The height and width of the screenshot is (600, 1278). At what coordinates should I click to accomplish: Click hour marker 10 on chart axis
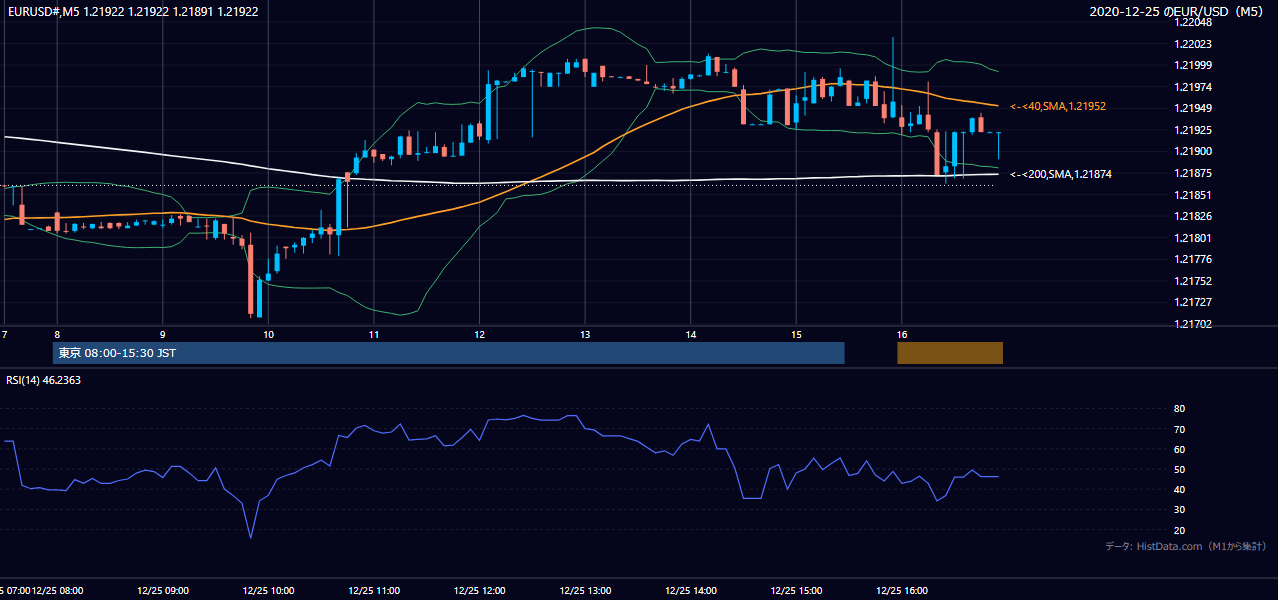click(x=267, y=334)
